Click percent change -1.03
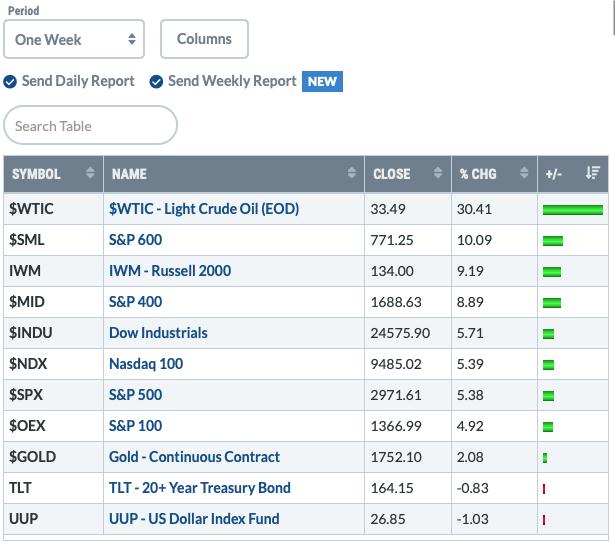The image size is (615, 546). coord(473,519)
